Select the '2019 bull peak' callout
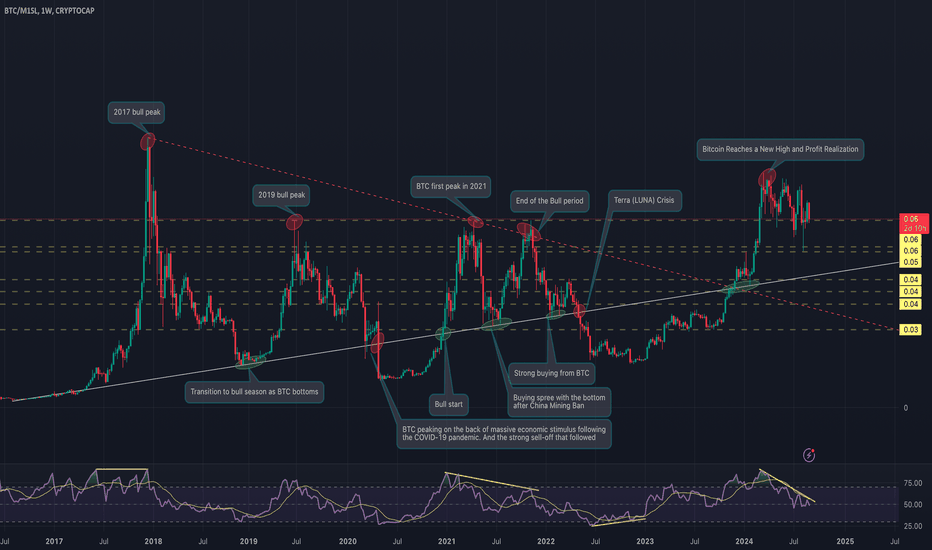Screen dimensions: 932x550 (282, 195)
